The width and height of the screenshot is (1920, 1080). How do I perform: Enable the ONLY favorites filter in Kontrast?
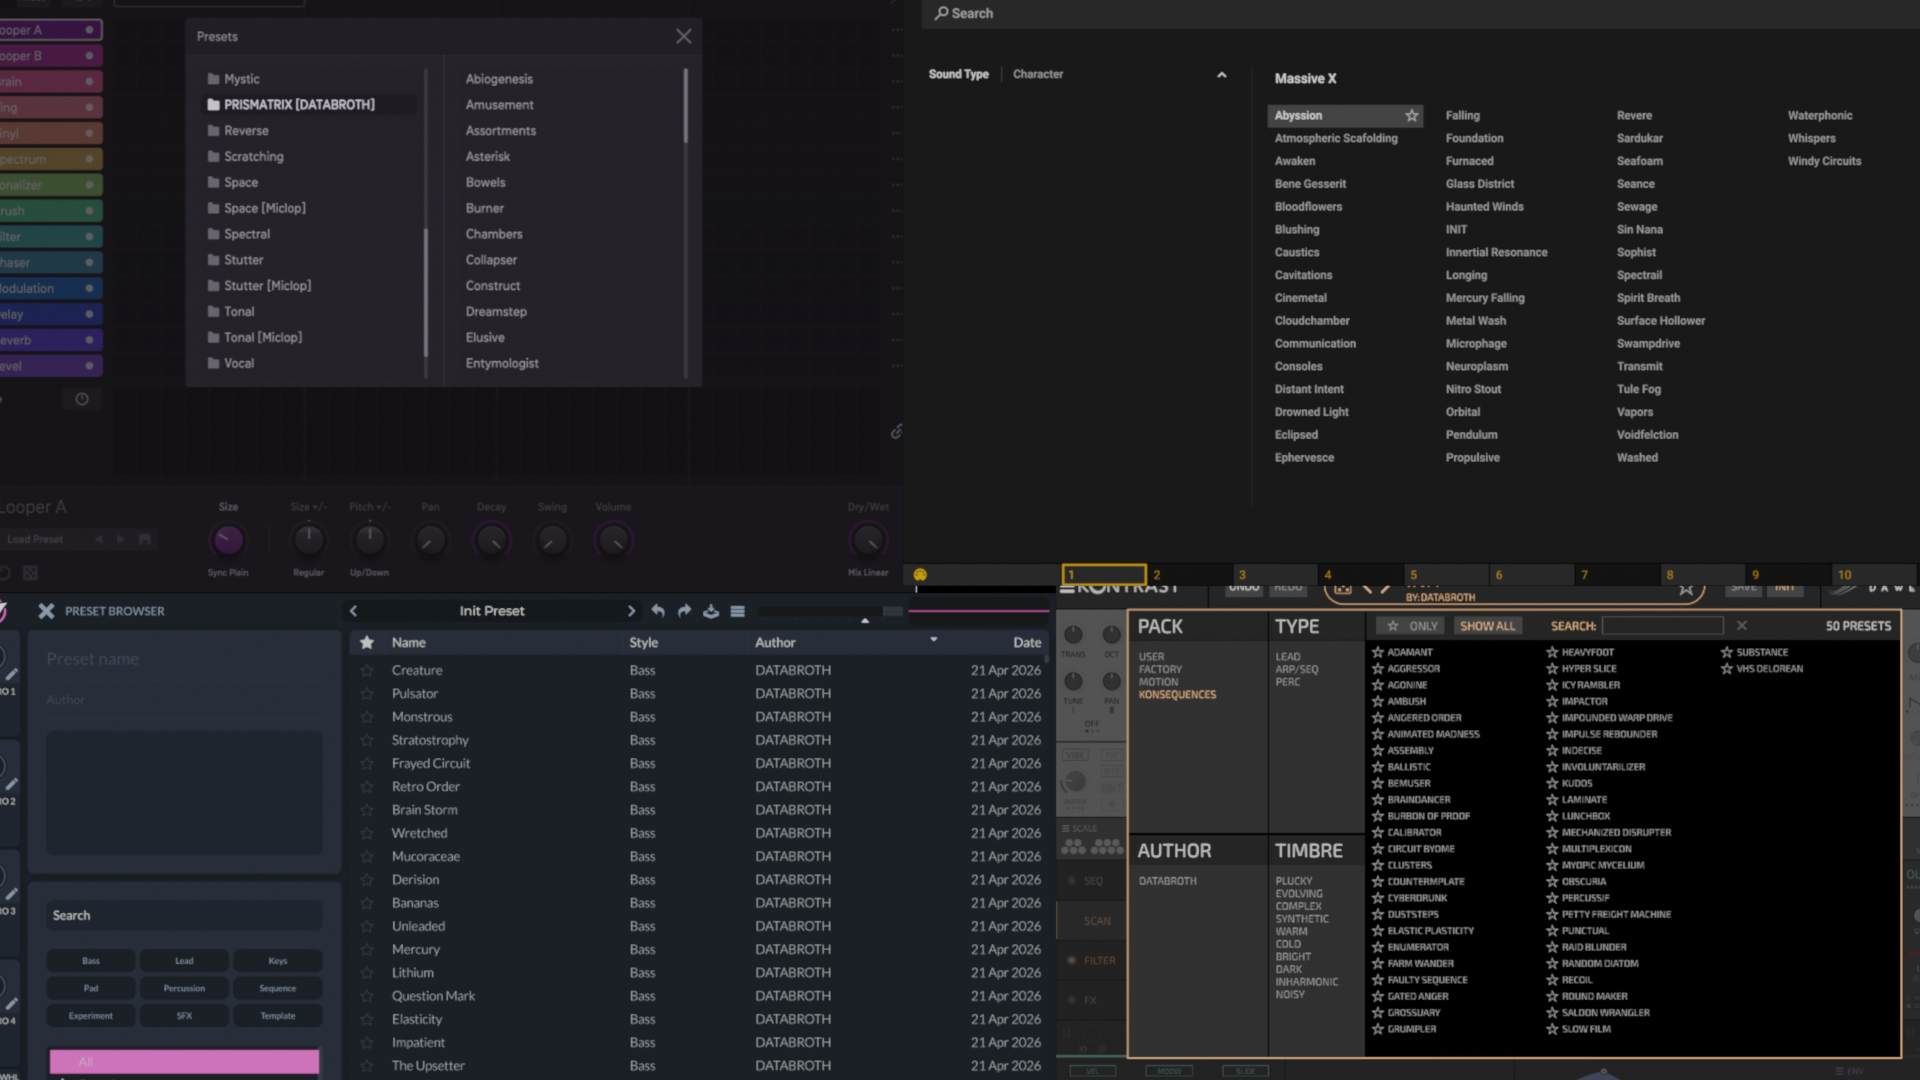(1410, 625)
